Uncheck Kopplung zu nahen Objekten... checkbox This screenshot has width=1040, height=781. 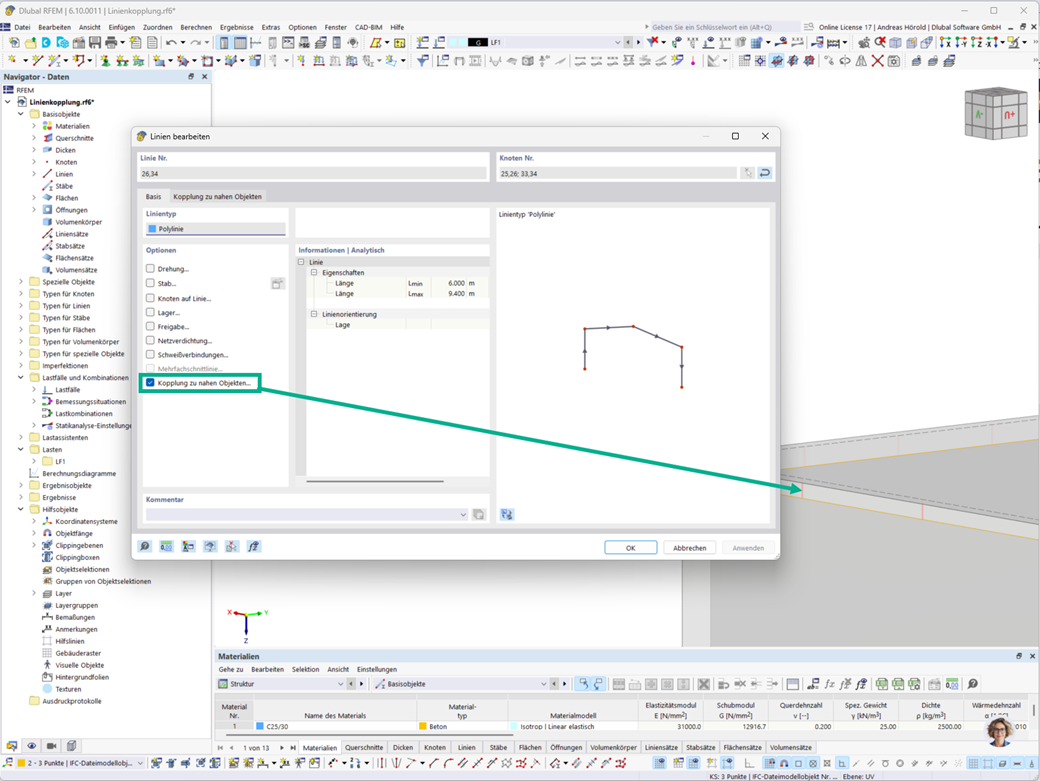[151, 383]
